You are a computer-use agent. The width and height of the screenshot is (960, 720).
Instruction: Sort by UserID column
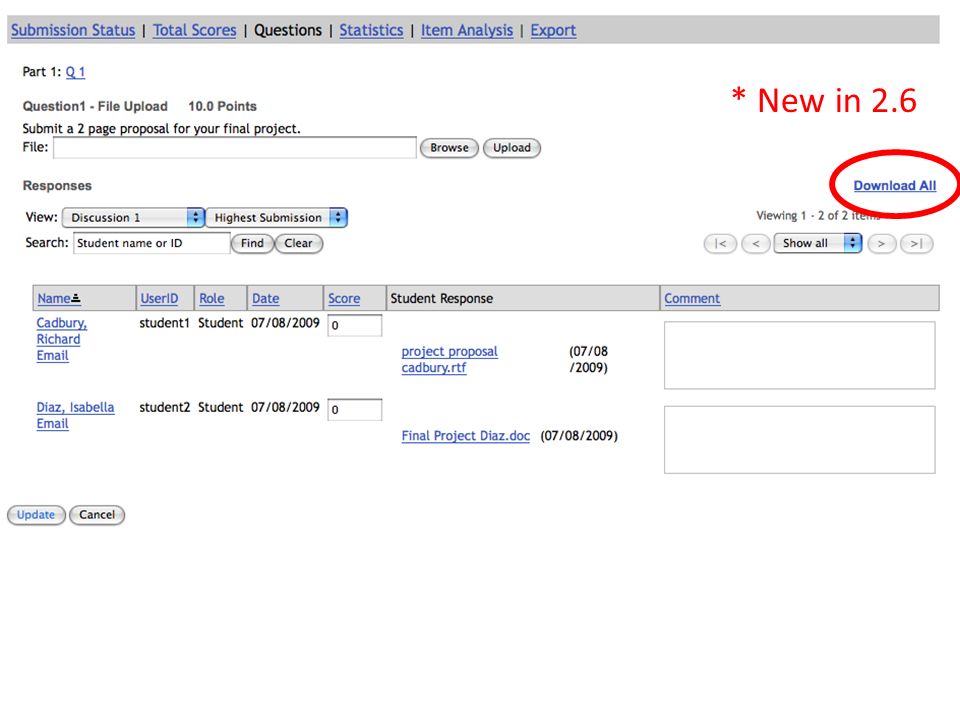159,298
